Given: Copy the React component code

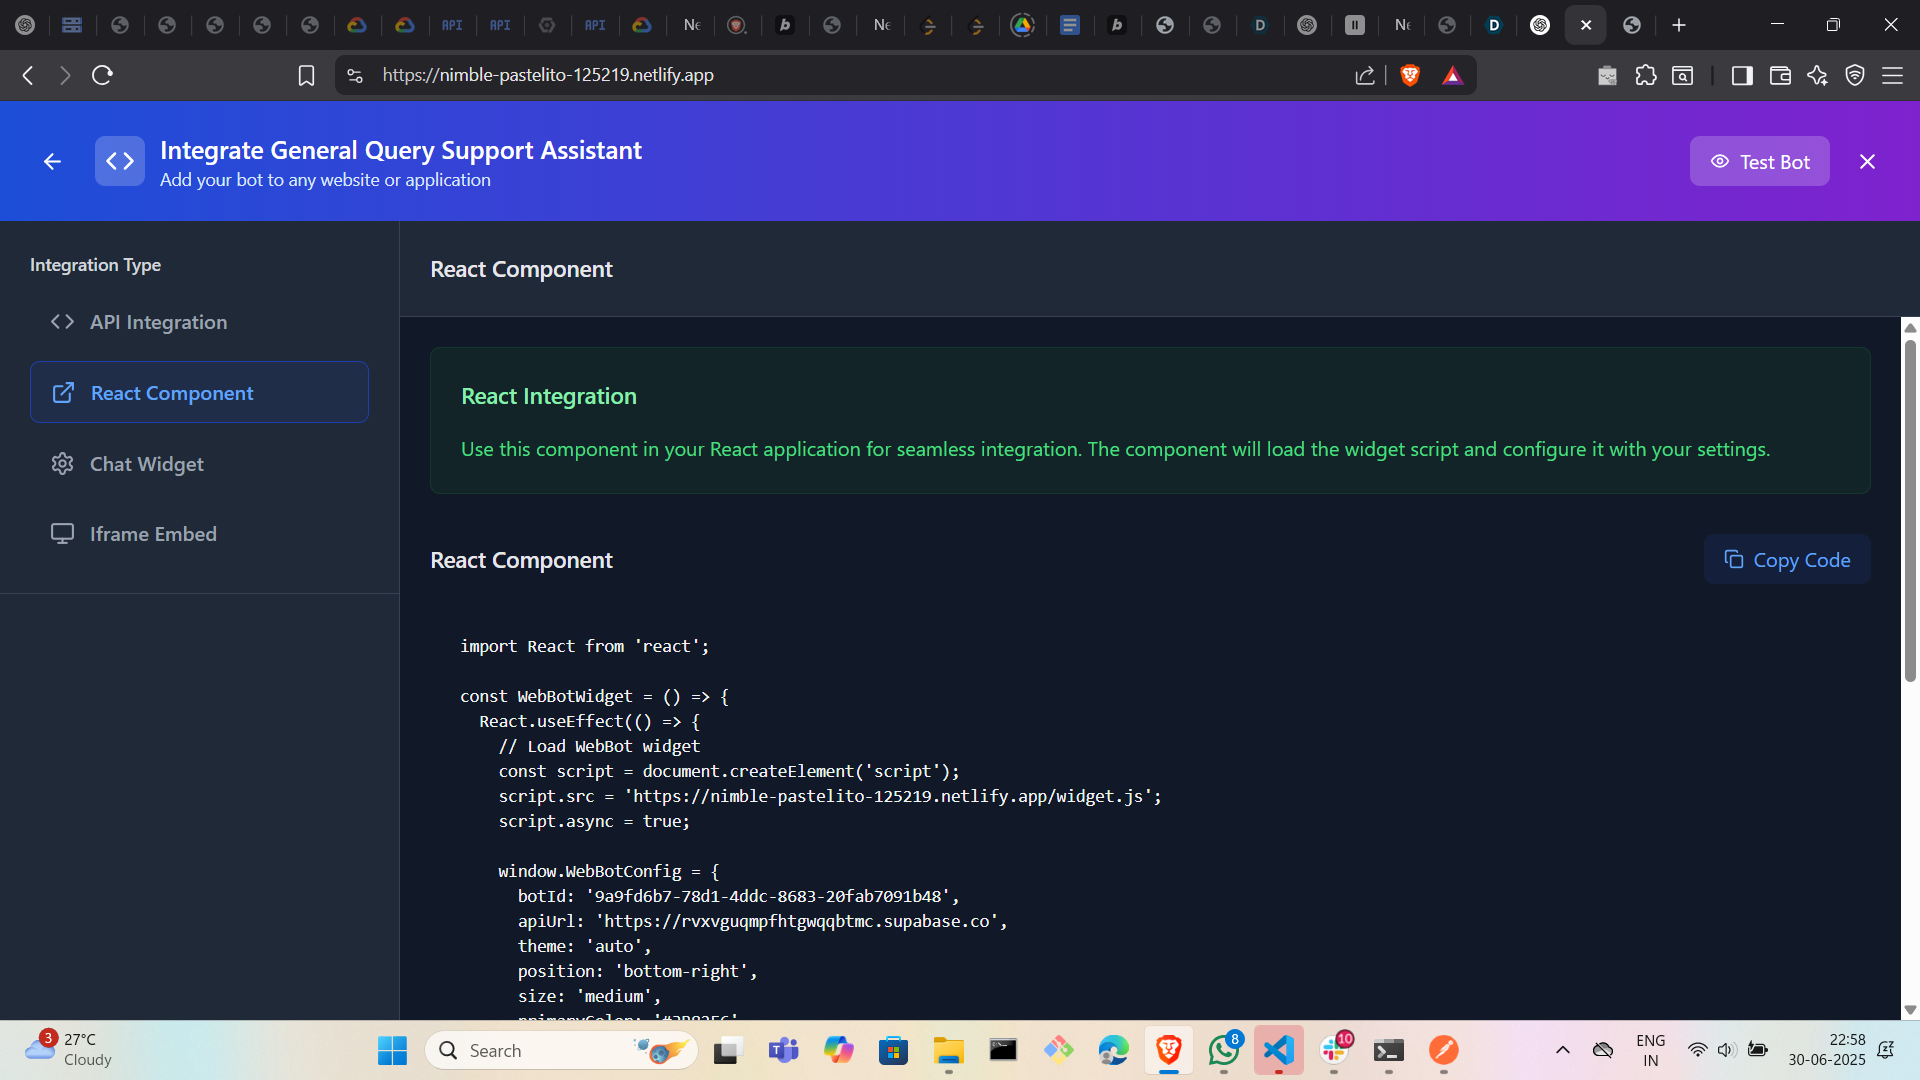Looking at the screenshot, I should pyautogui.click(x=1786, y=560).
